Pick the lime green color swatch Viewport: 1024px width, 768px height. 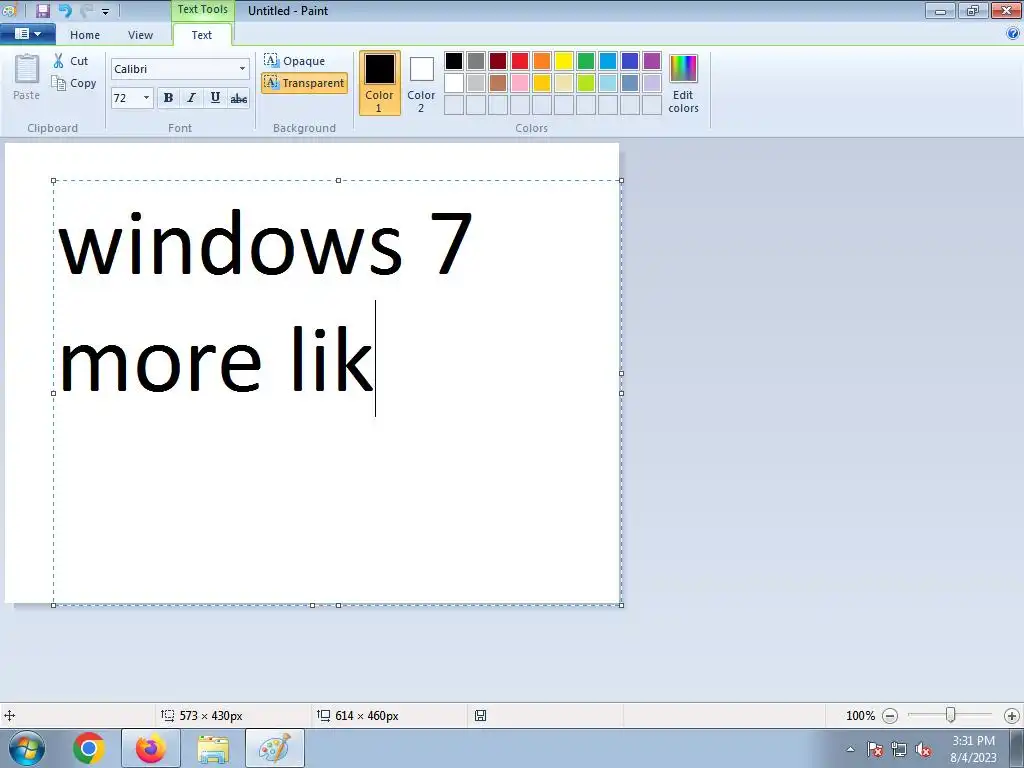click(x=586, y=83)
